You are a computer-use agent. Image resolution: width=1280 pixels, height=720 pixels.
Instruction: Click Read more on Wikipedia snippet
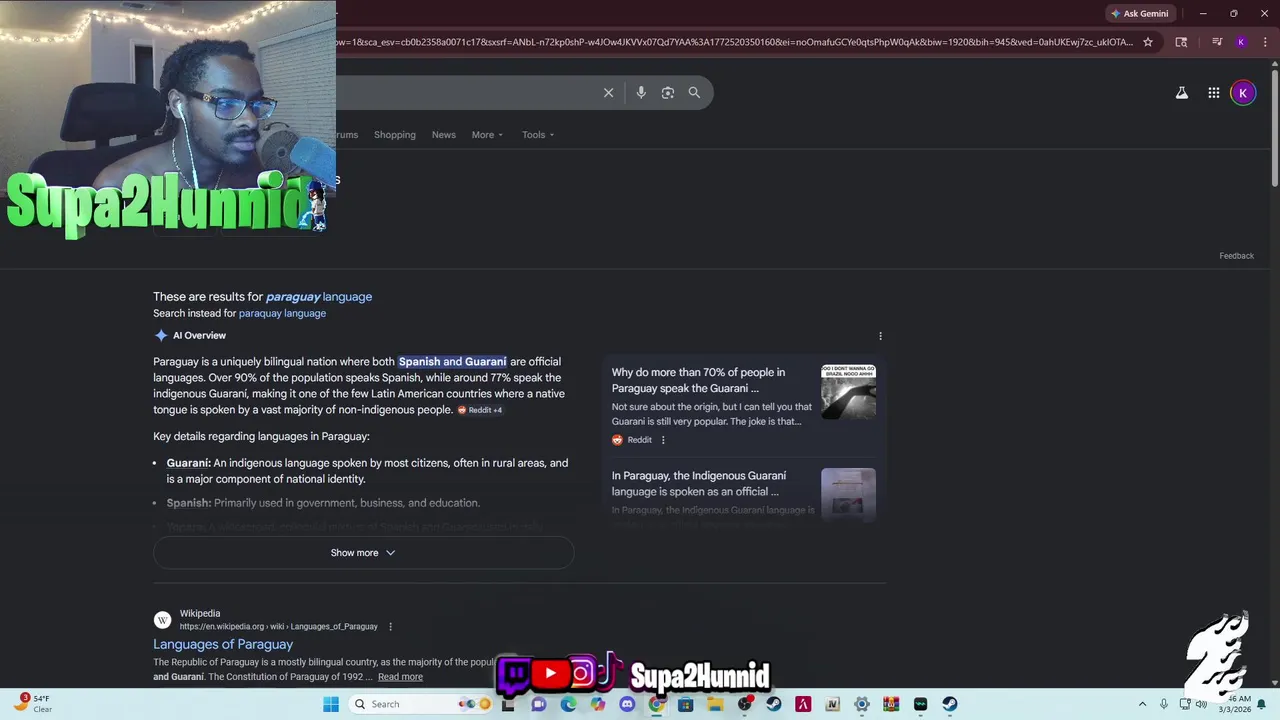tap(400, 677)
